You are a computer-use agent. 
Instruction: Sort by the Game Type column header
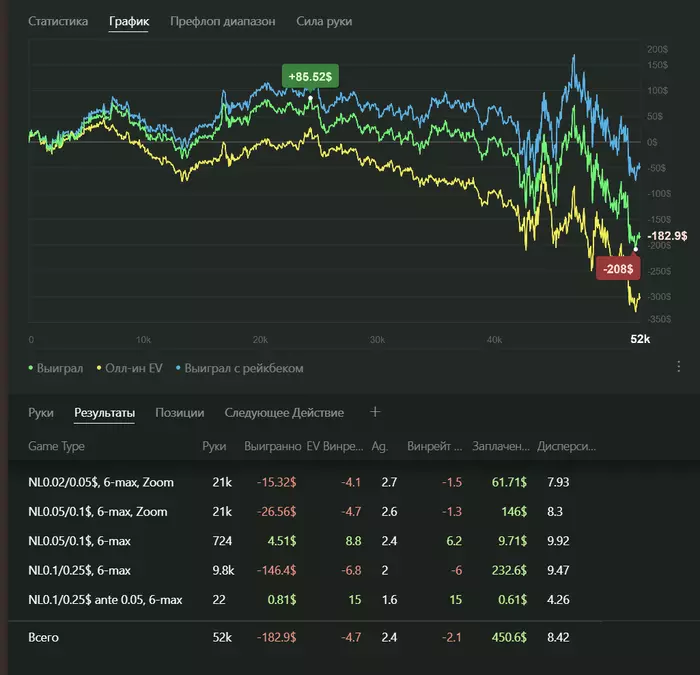[x=57, y=446]
